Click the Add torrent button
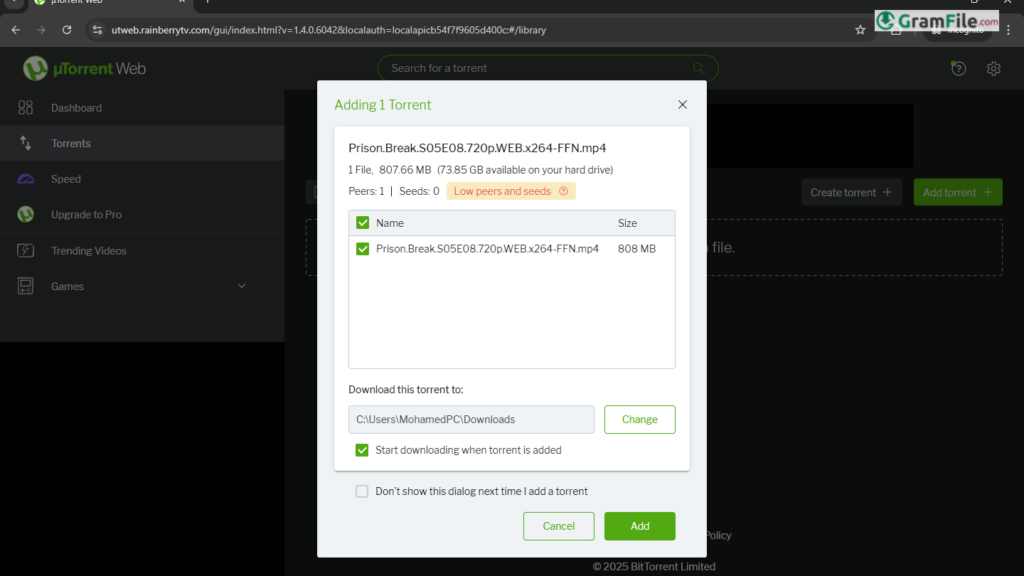The width and height of the screenshot is (1024, 576). 957,192
